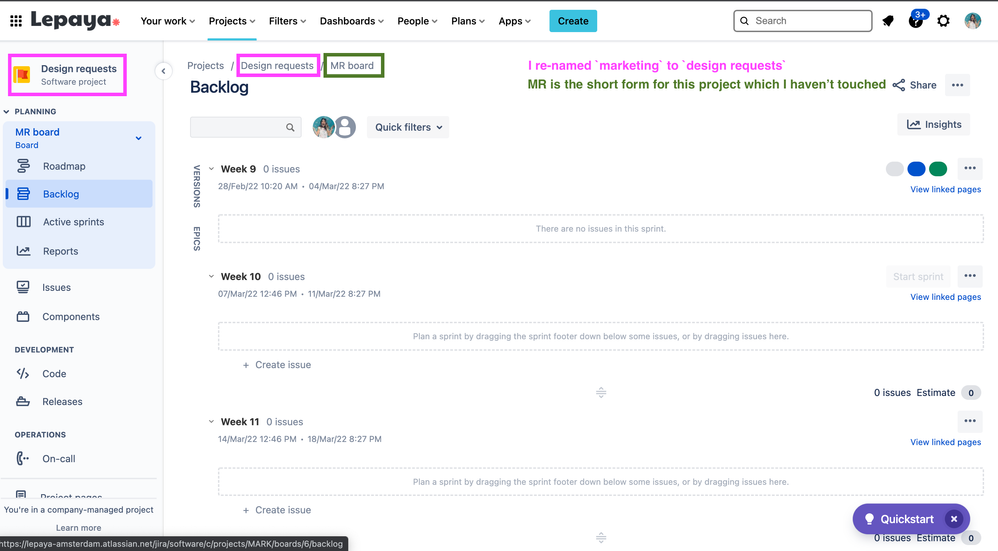This screenshot has height=551, width=998.
Task: Click the blue in-progress status pill in Week 9
Action: click(916, 169)
